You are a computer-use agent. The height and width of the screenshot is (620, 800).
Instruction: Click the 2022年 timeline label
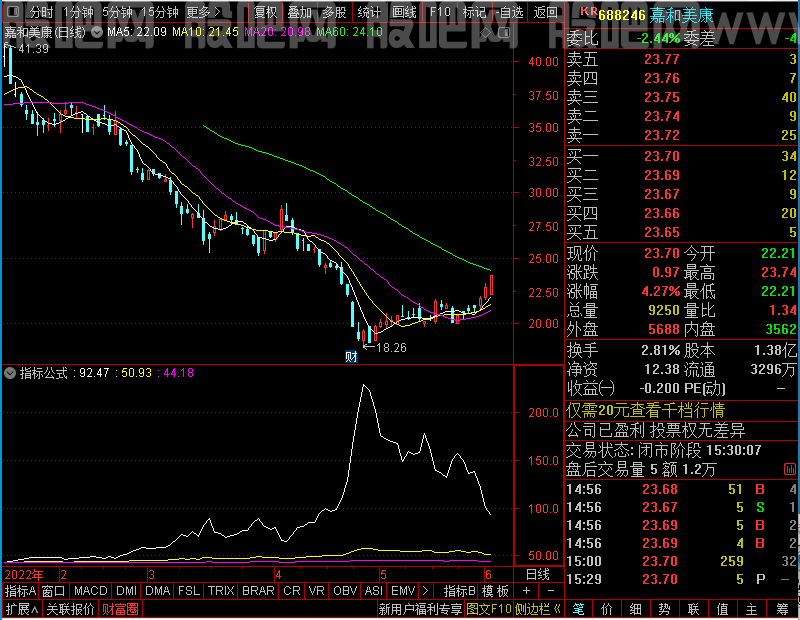[24, 575]
